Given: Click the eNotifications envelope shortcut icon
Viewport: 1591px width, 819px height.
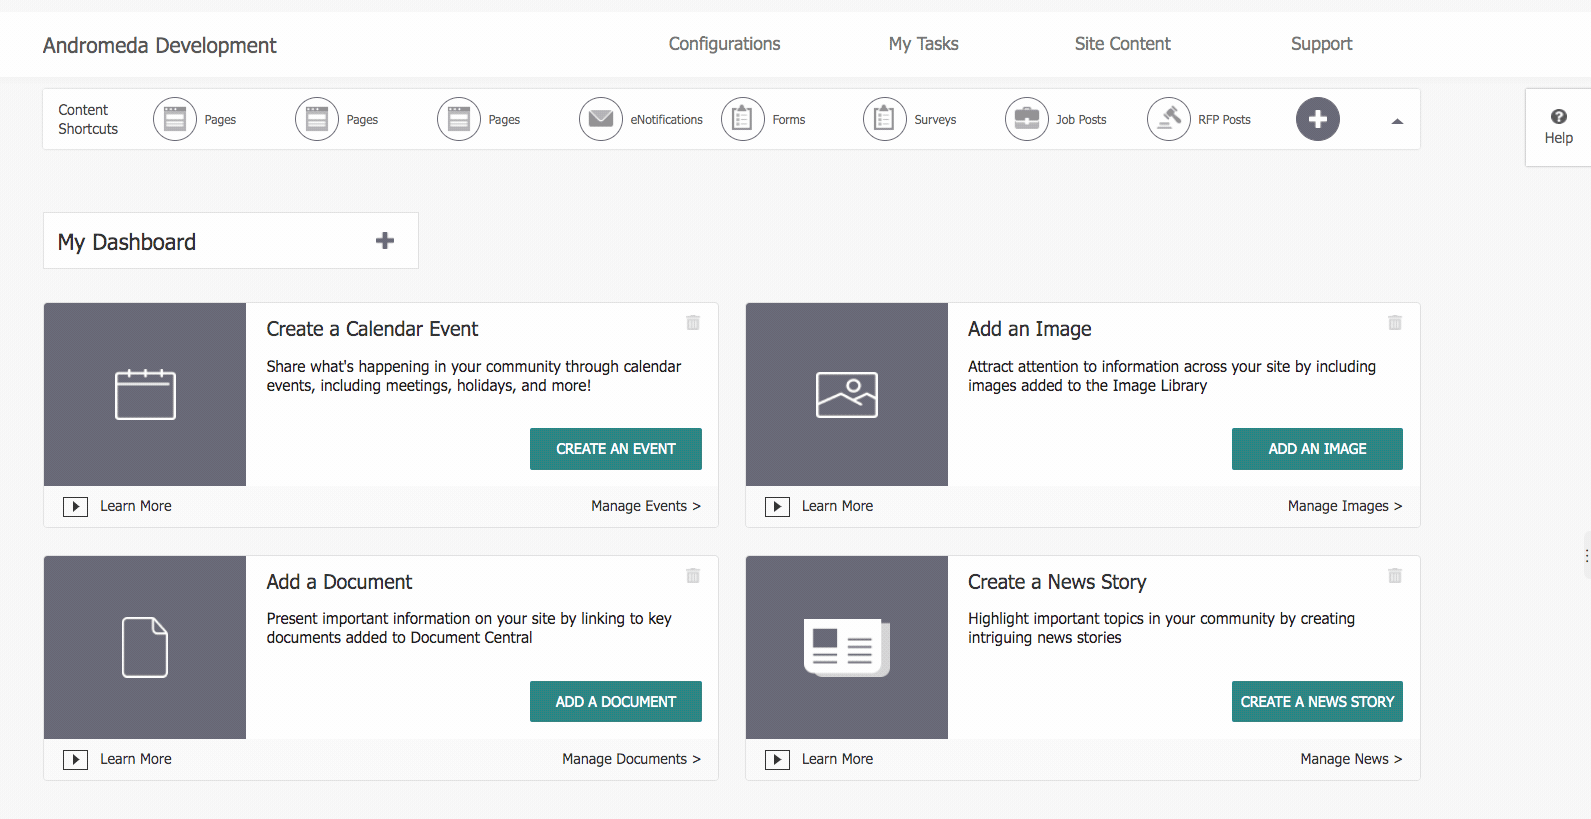Looking at the screenshot, I should (600, 119).
